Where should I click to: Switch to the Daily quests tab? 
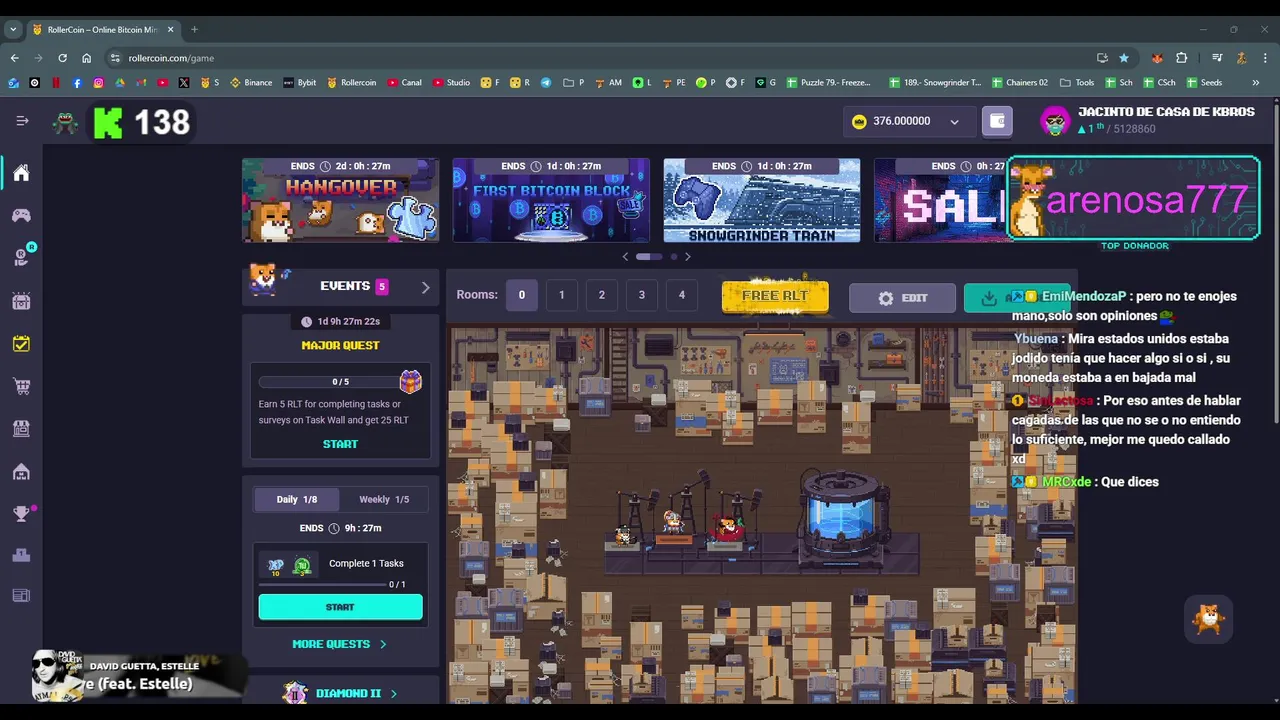pyautogui.click(x=297, y=499)
